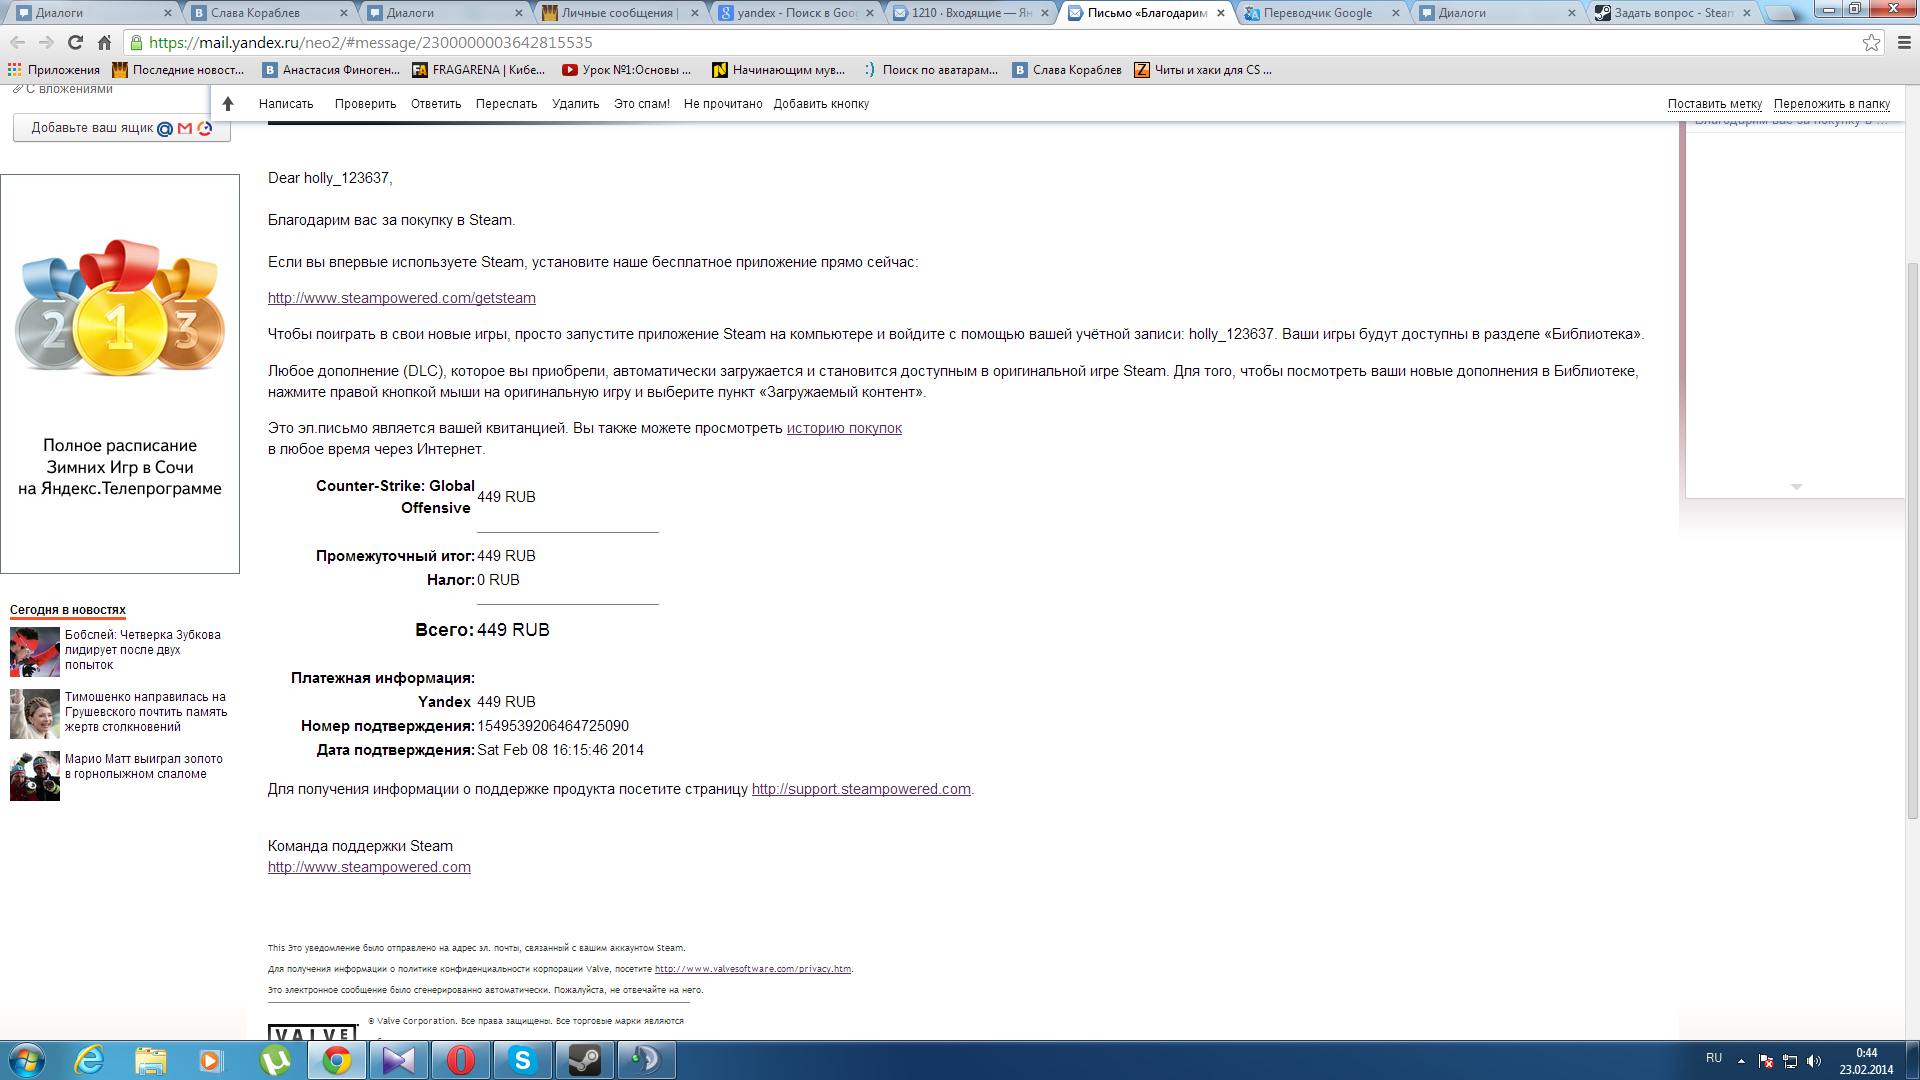The width and height of the screenshot is (1920, 1080).
Task: Switch to the Переводчик Google tab
Action: (x=1320, y=13)
